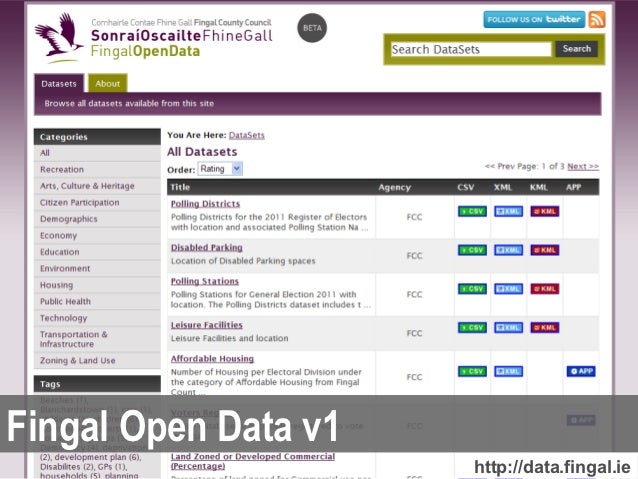
Task: Download KML for Polling Stations
Action: point(545,289)
